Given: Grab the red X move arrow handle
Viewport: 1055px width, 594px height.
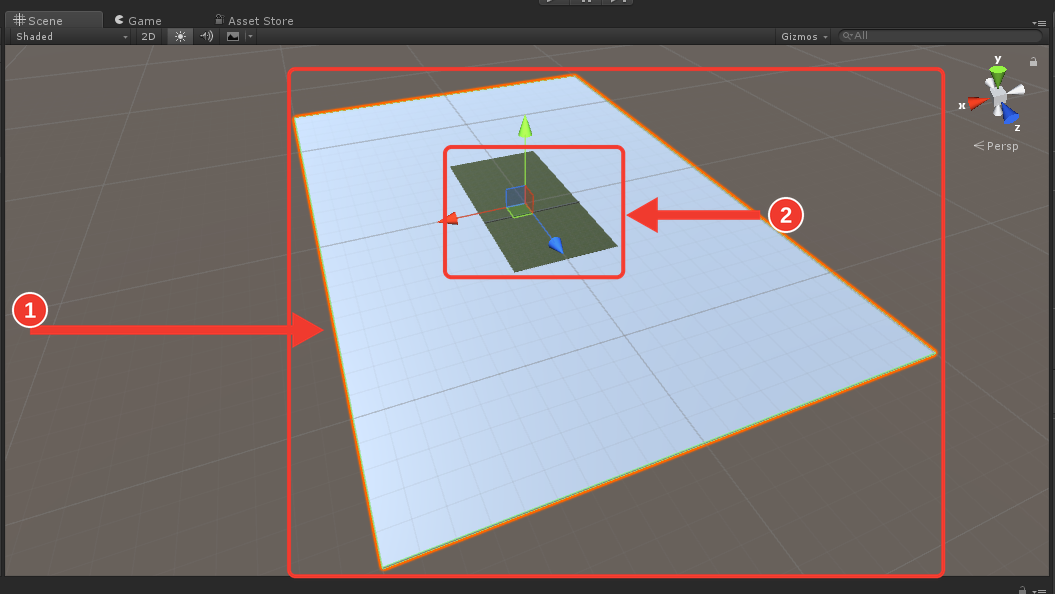Looking at the screenshot, I should click(x=448, y=219).
